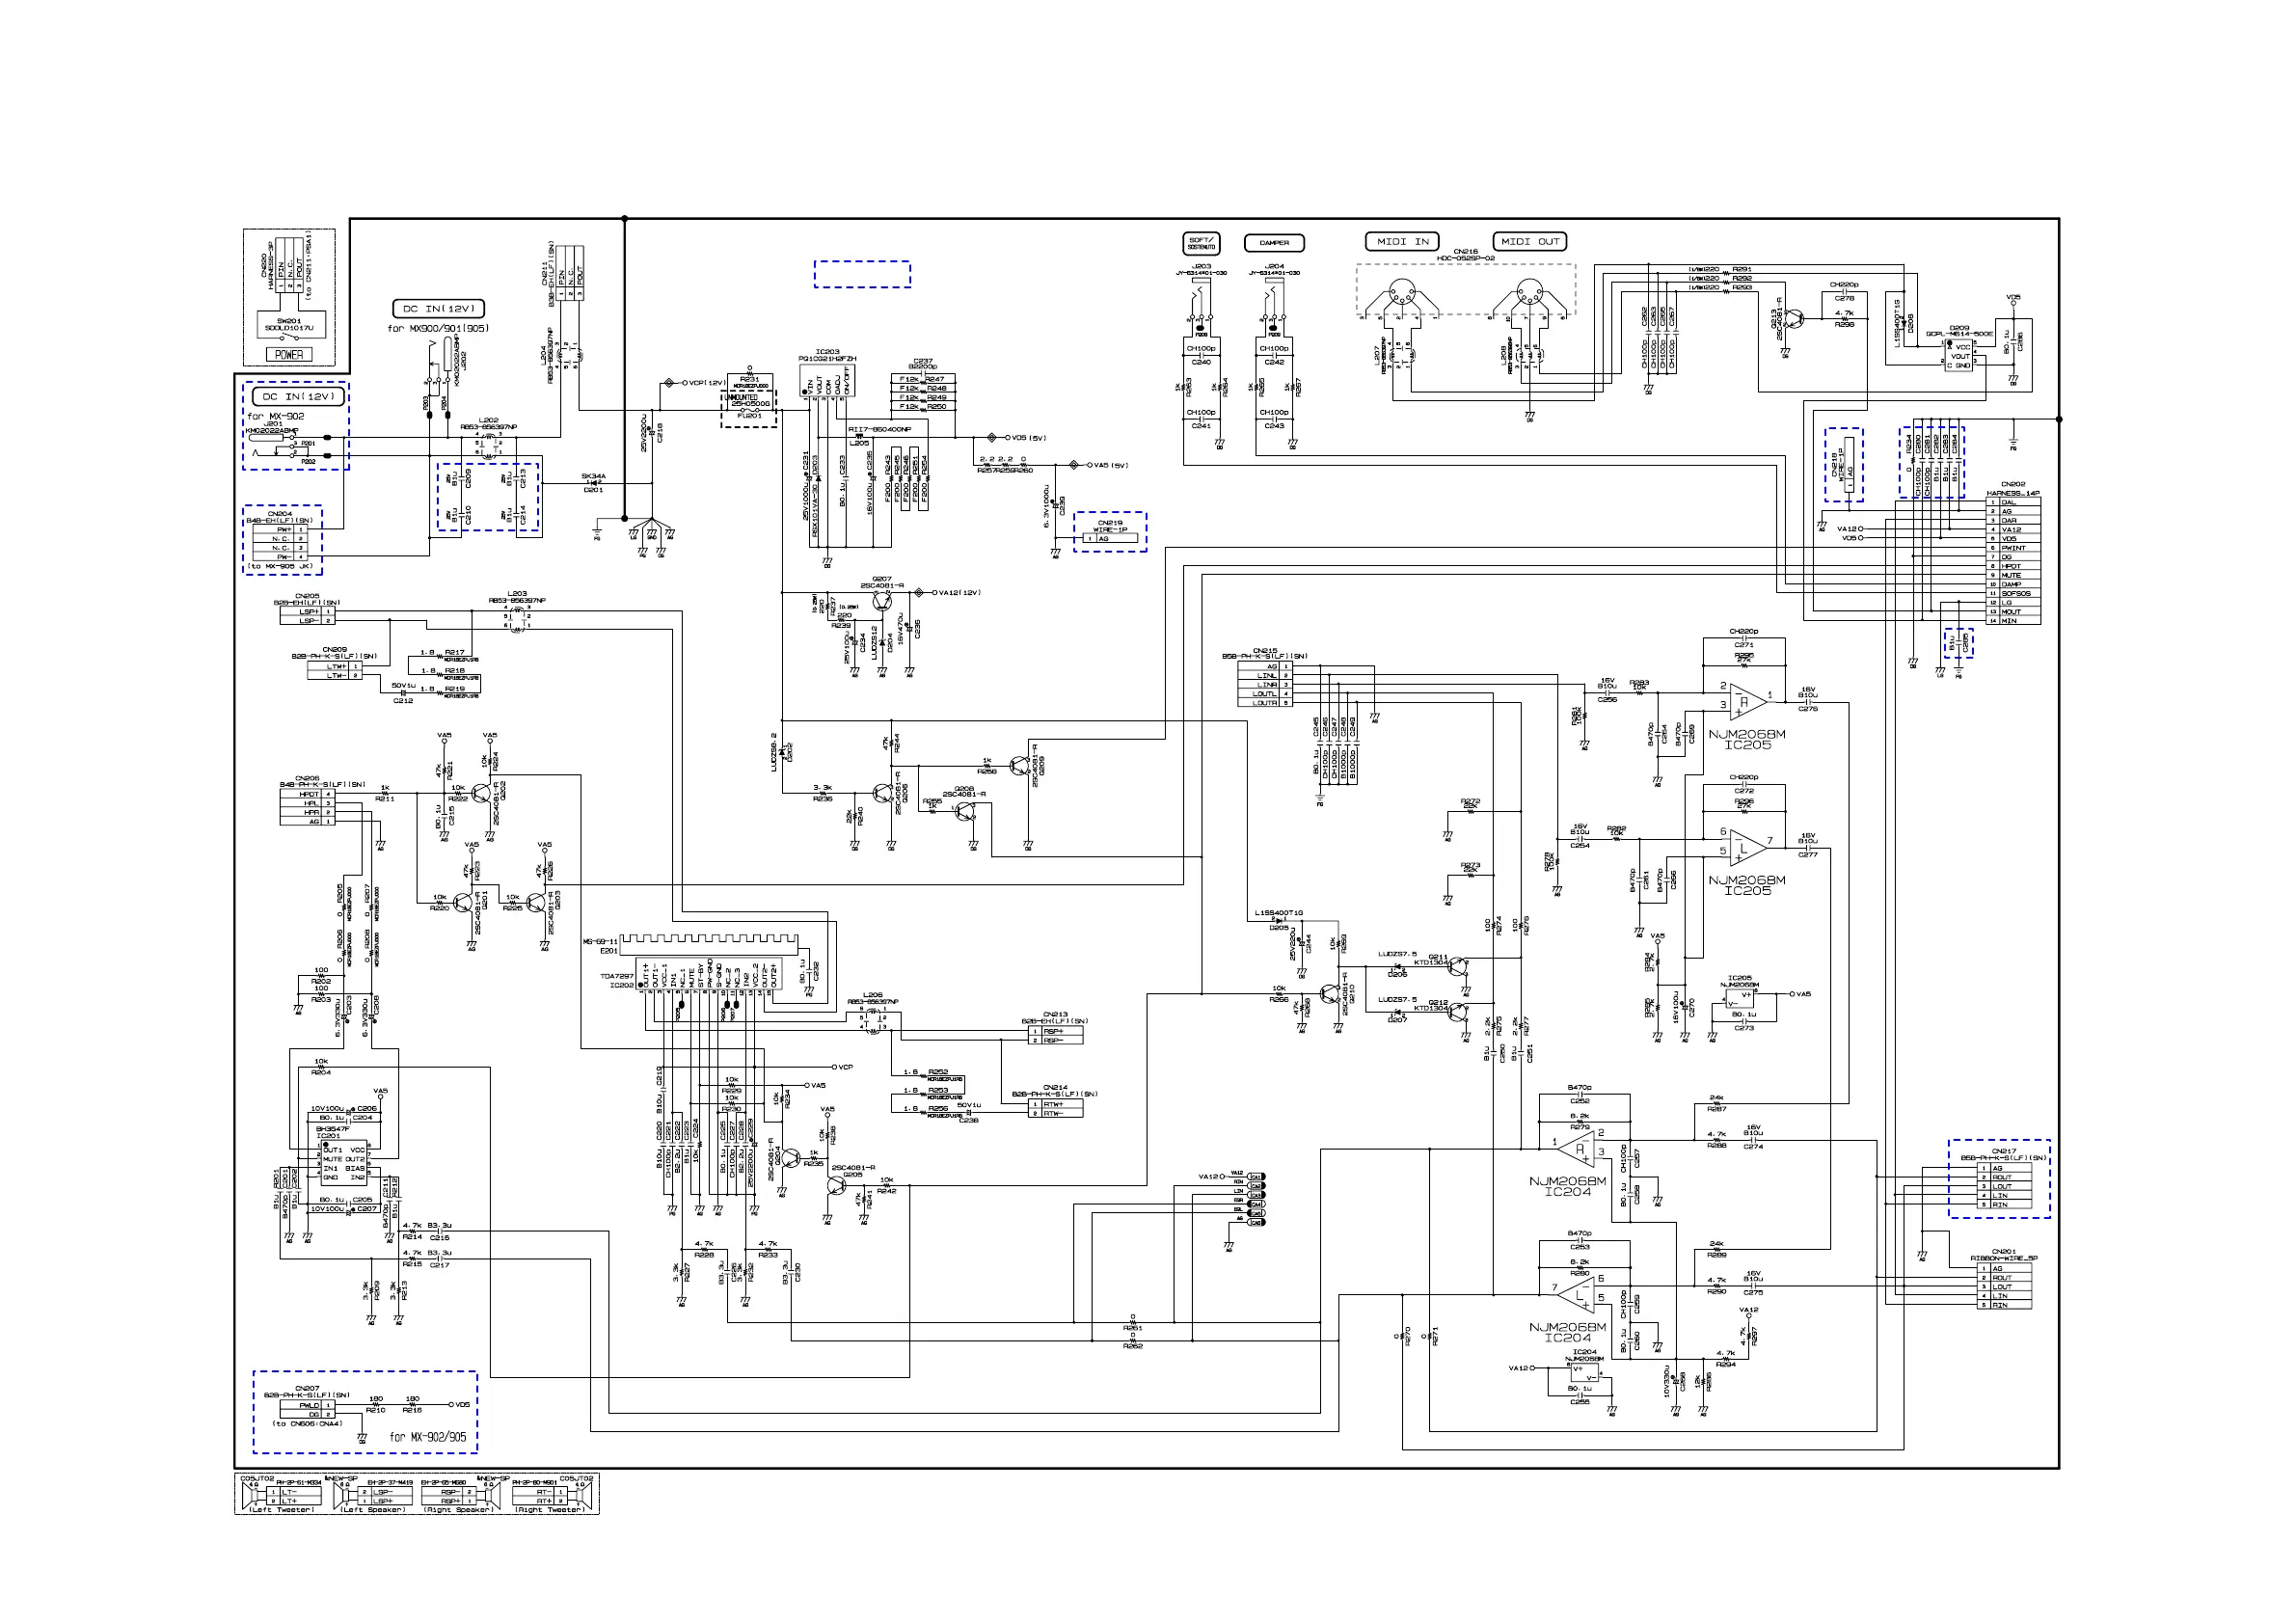Image resolution: width=2296 pixels, height=1624 pixels.
Task: Select the Left Tweeter speaker symbol
Action: [x=252, y=1498]
